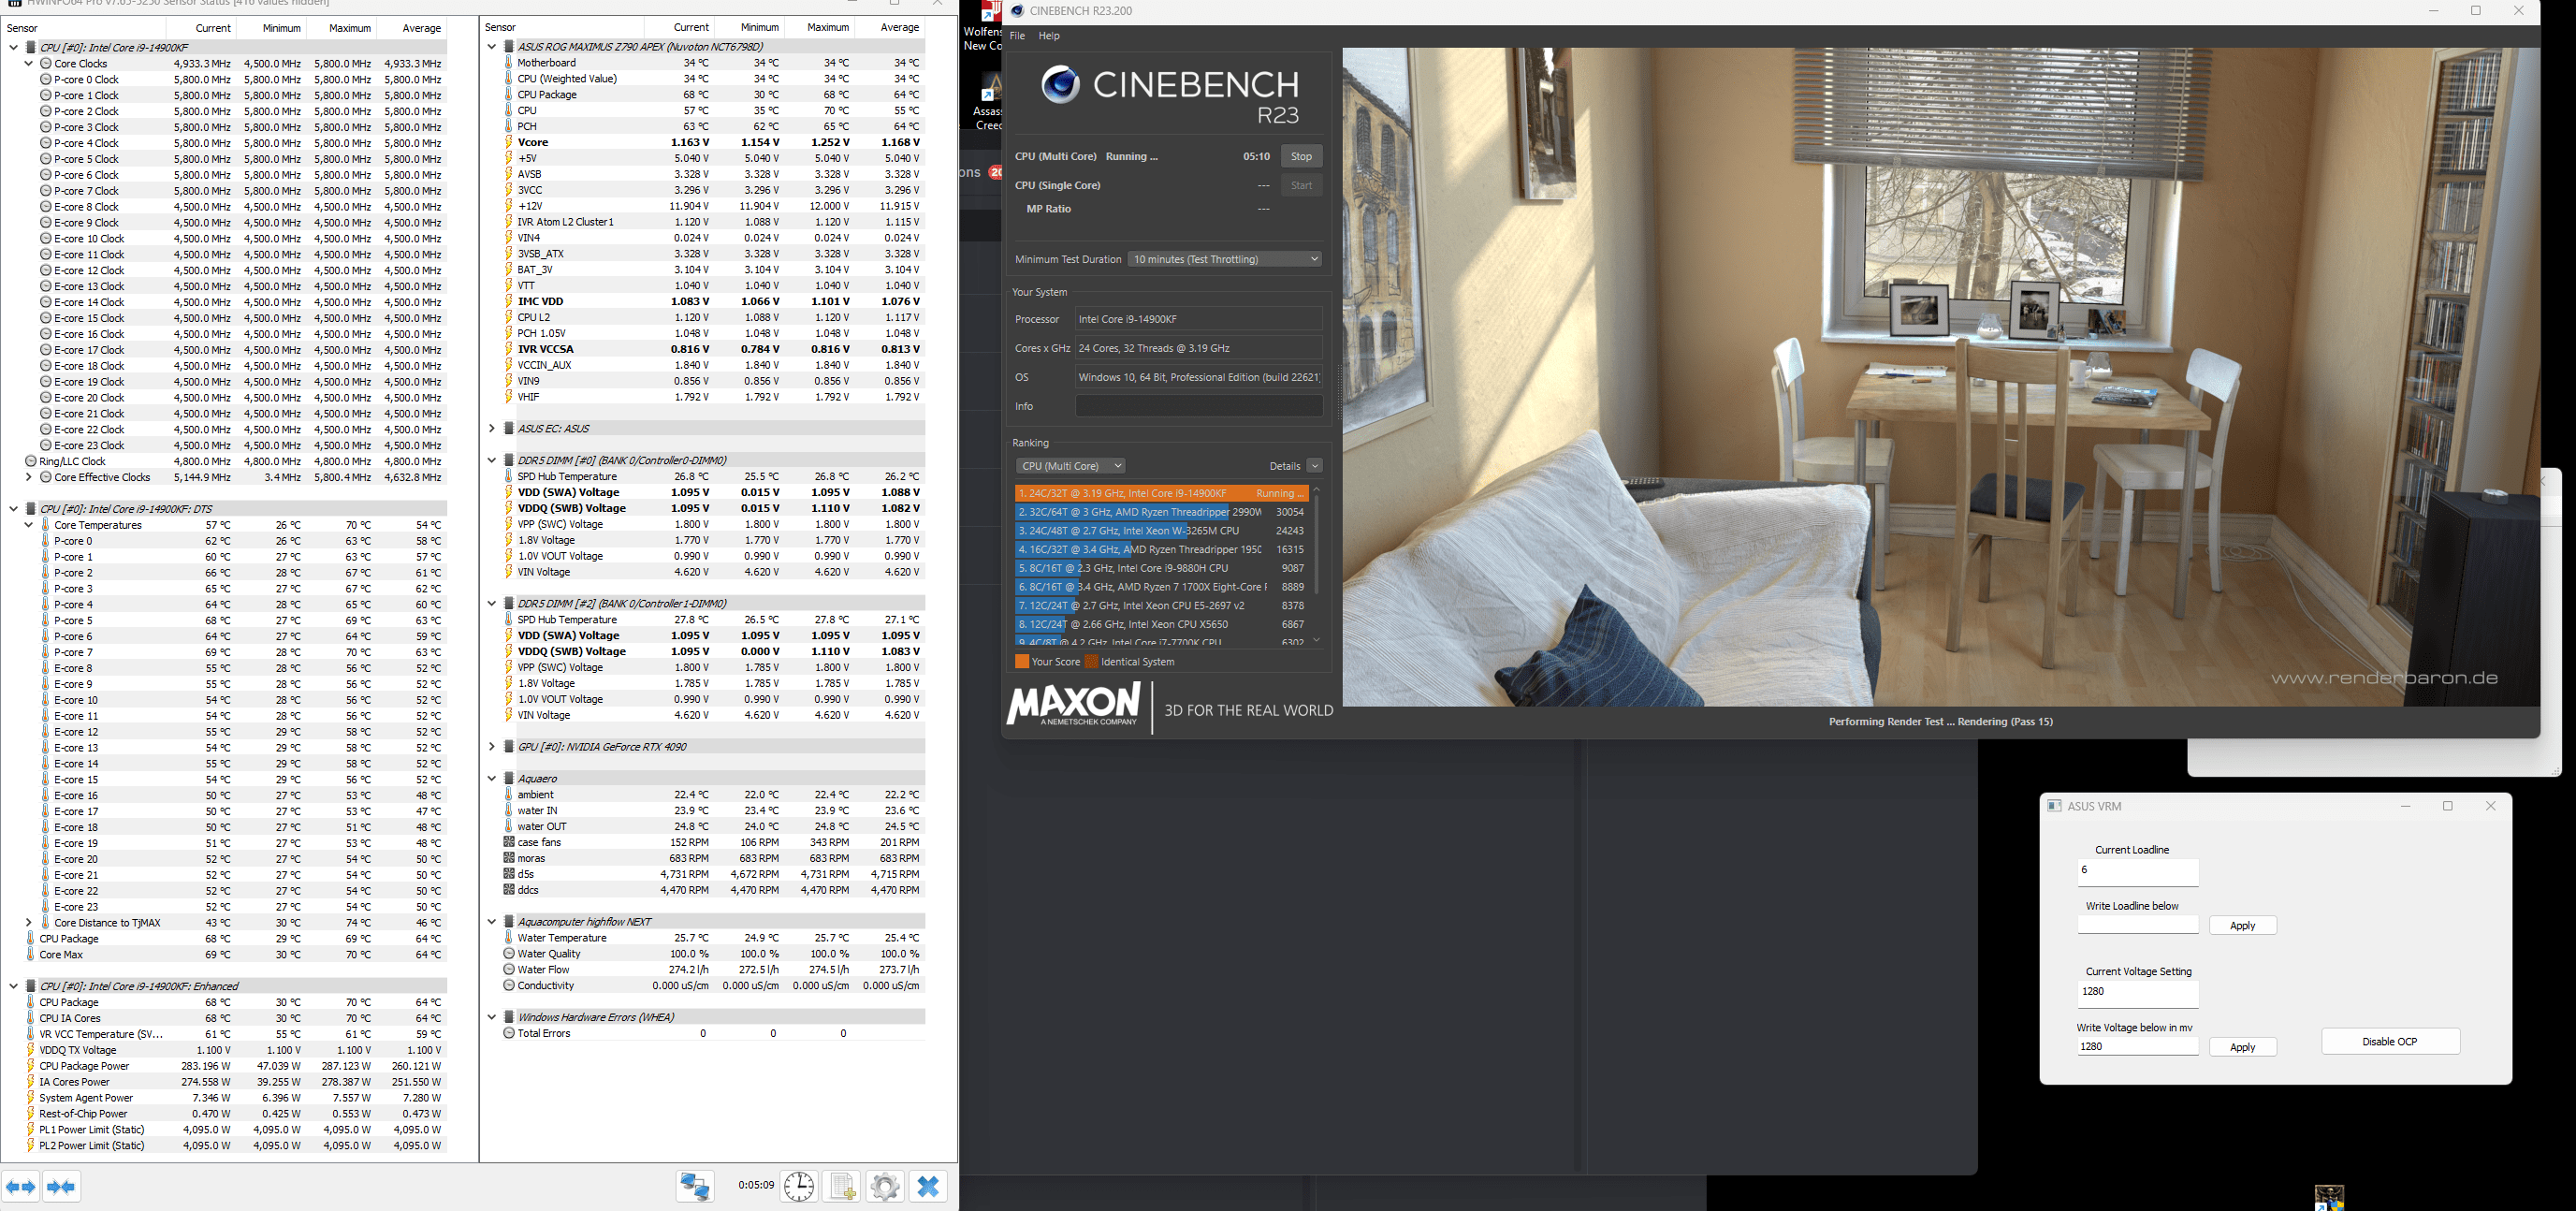This screenshot has width=2576, height=1211.
Task: Open CPU (Multi Core) ranking dropdown
Action: pos(1070,466)
